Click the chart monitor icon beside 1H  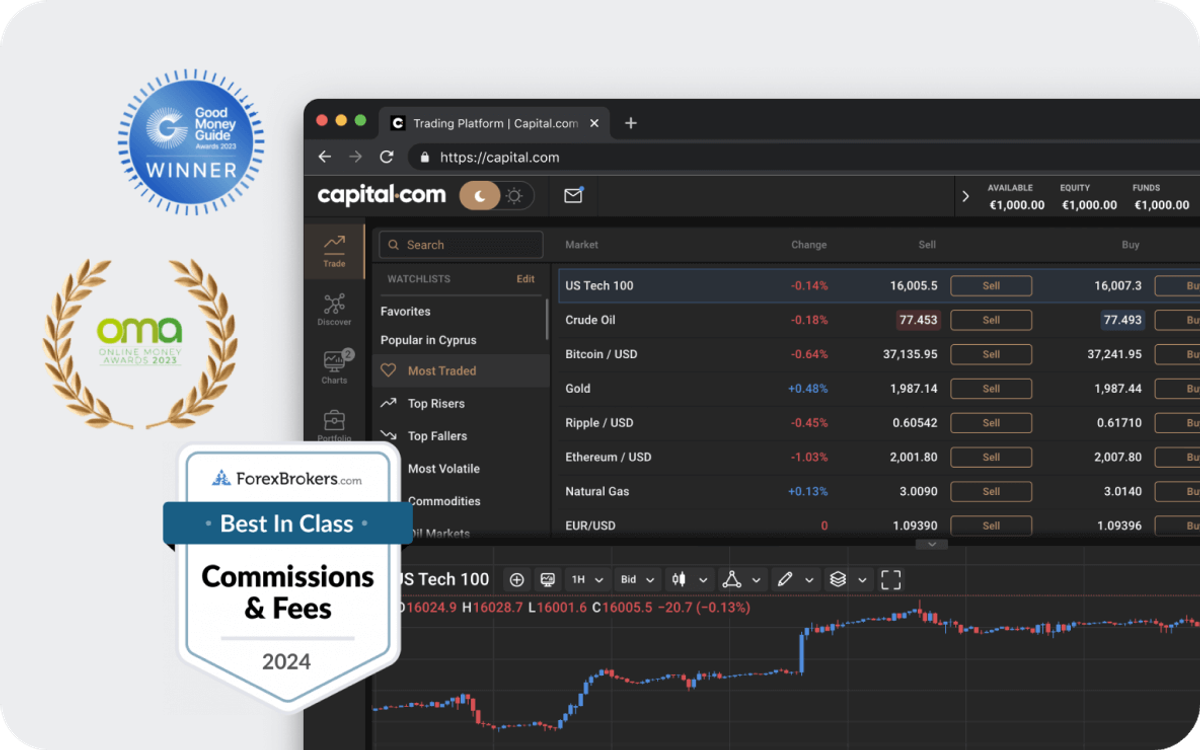coord(547,580)
